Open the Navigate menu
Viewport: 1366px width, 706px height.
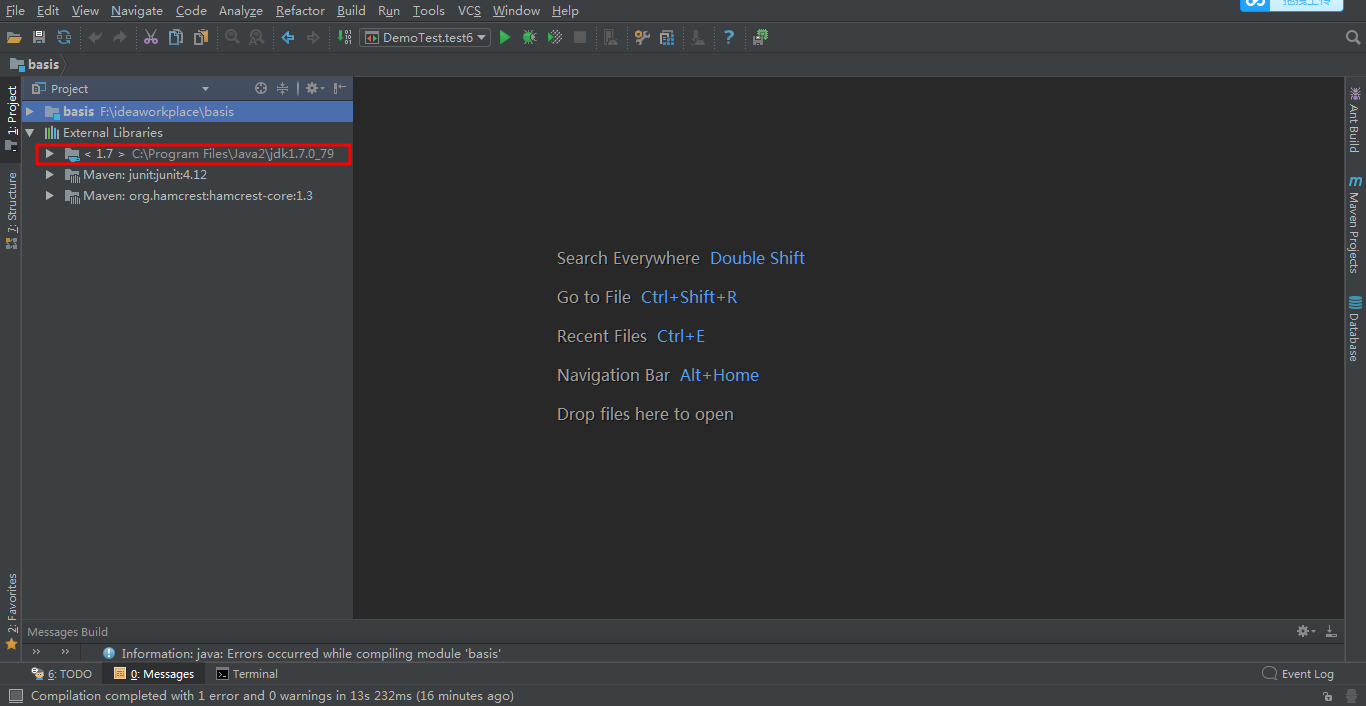click(x=137, y=10)
